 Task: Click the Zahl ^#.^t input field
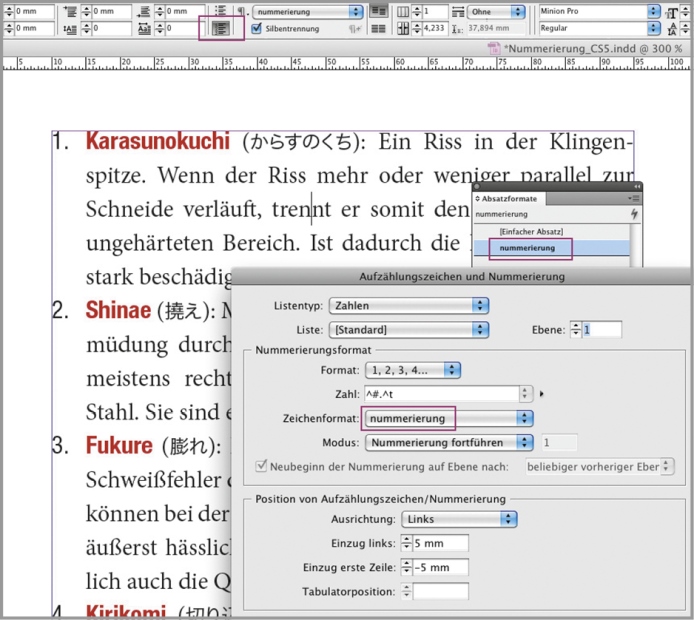(x=442, y=393)
